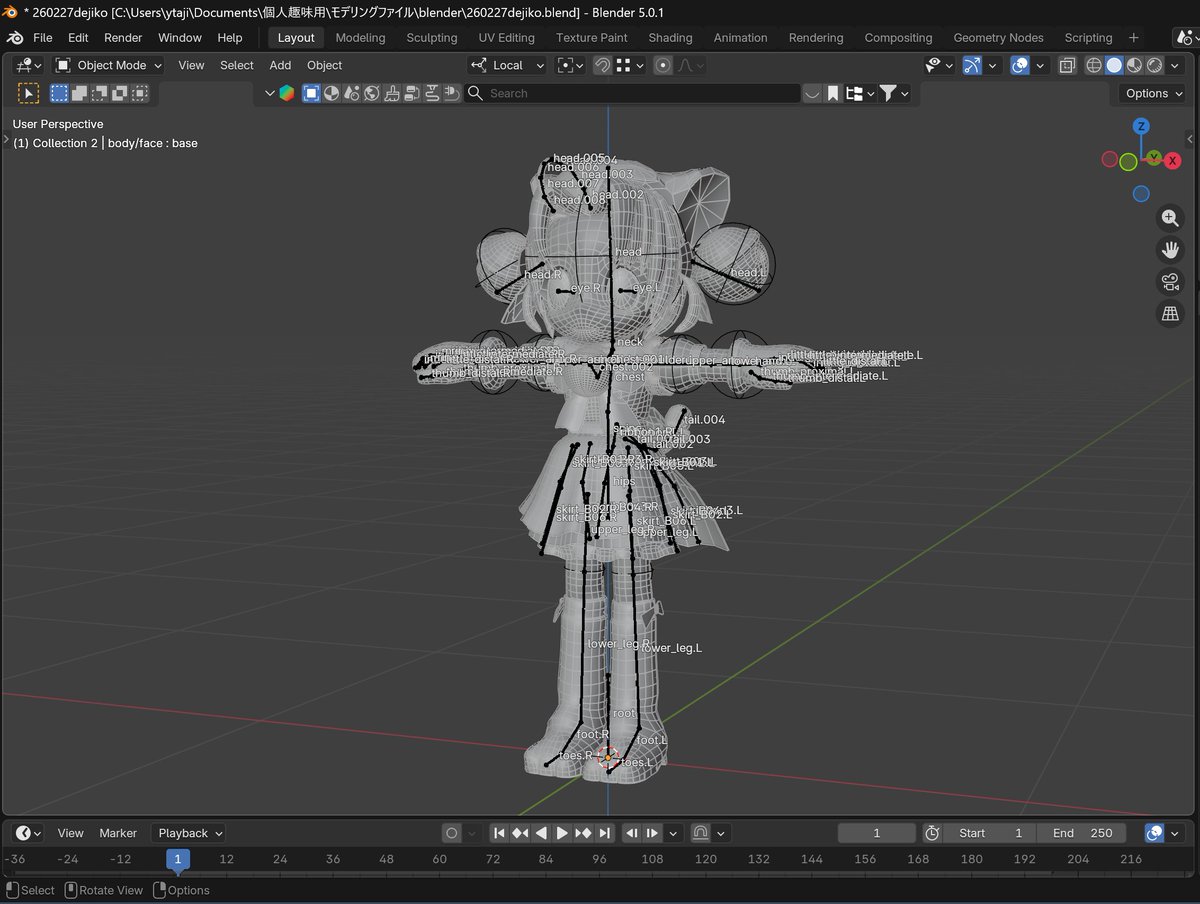The width and height of the screenshot is (1200, 904).
Task: Click the red X axis gizmo ball
Action: [x=1173, y=160]
